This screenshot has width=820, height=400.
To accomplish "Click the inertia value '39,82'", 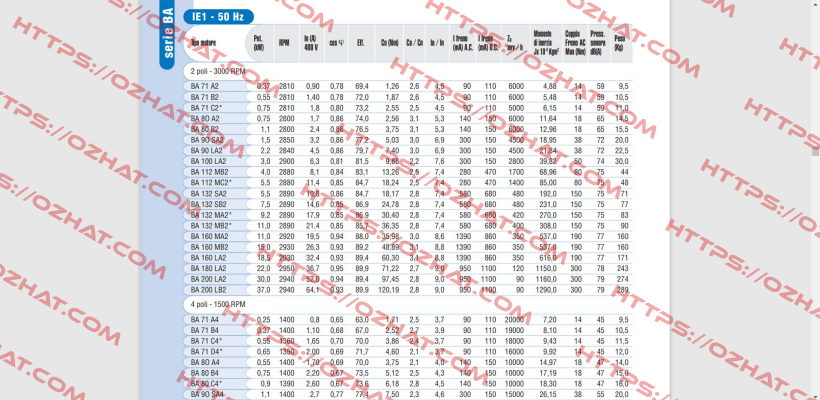I will tap(548, 162).
